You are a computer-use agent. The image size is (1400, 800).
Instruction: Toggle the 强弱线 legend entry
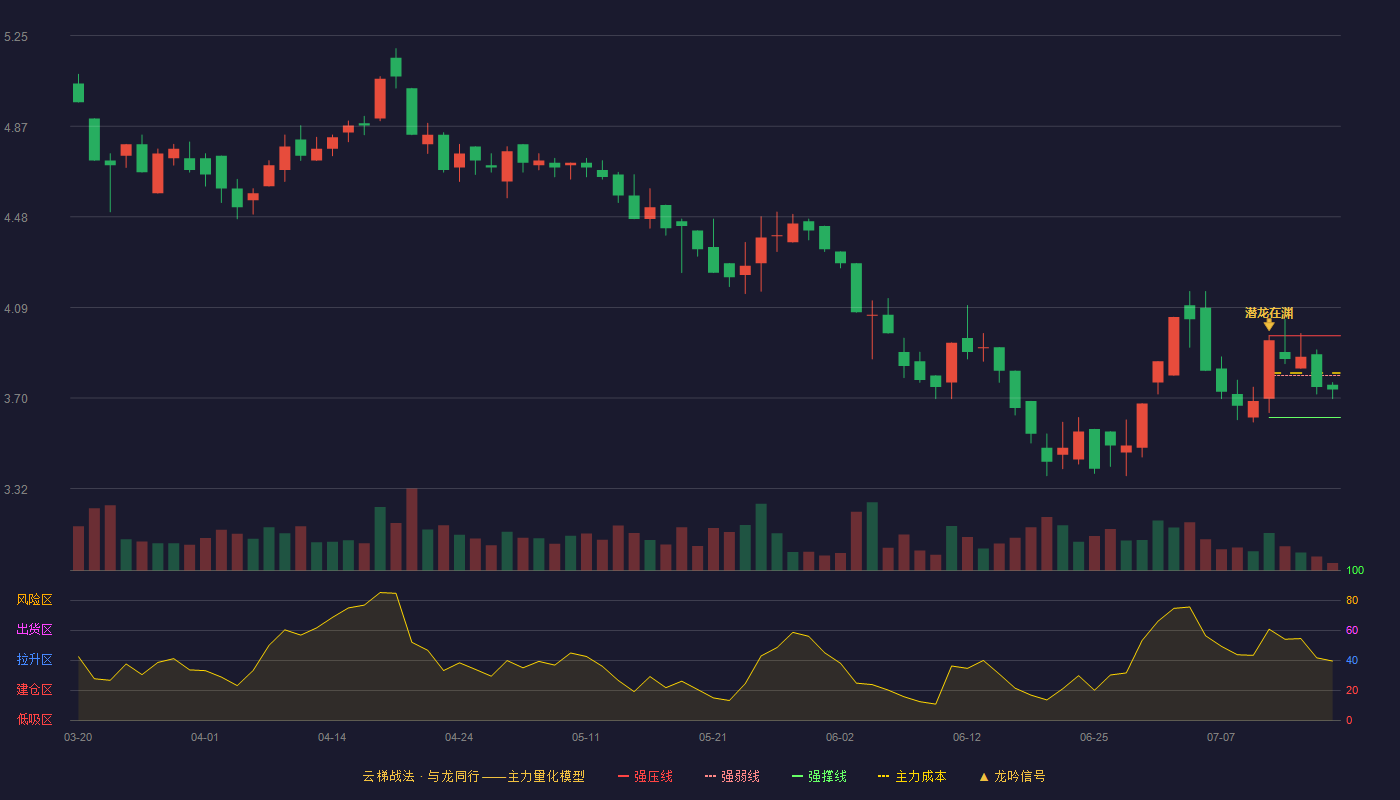pos(732,776)
